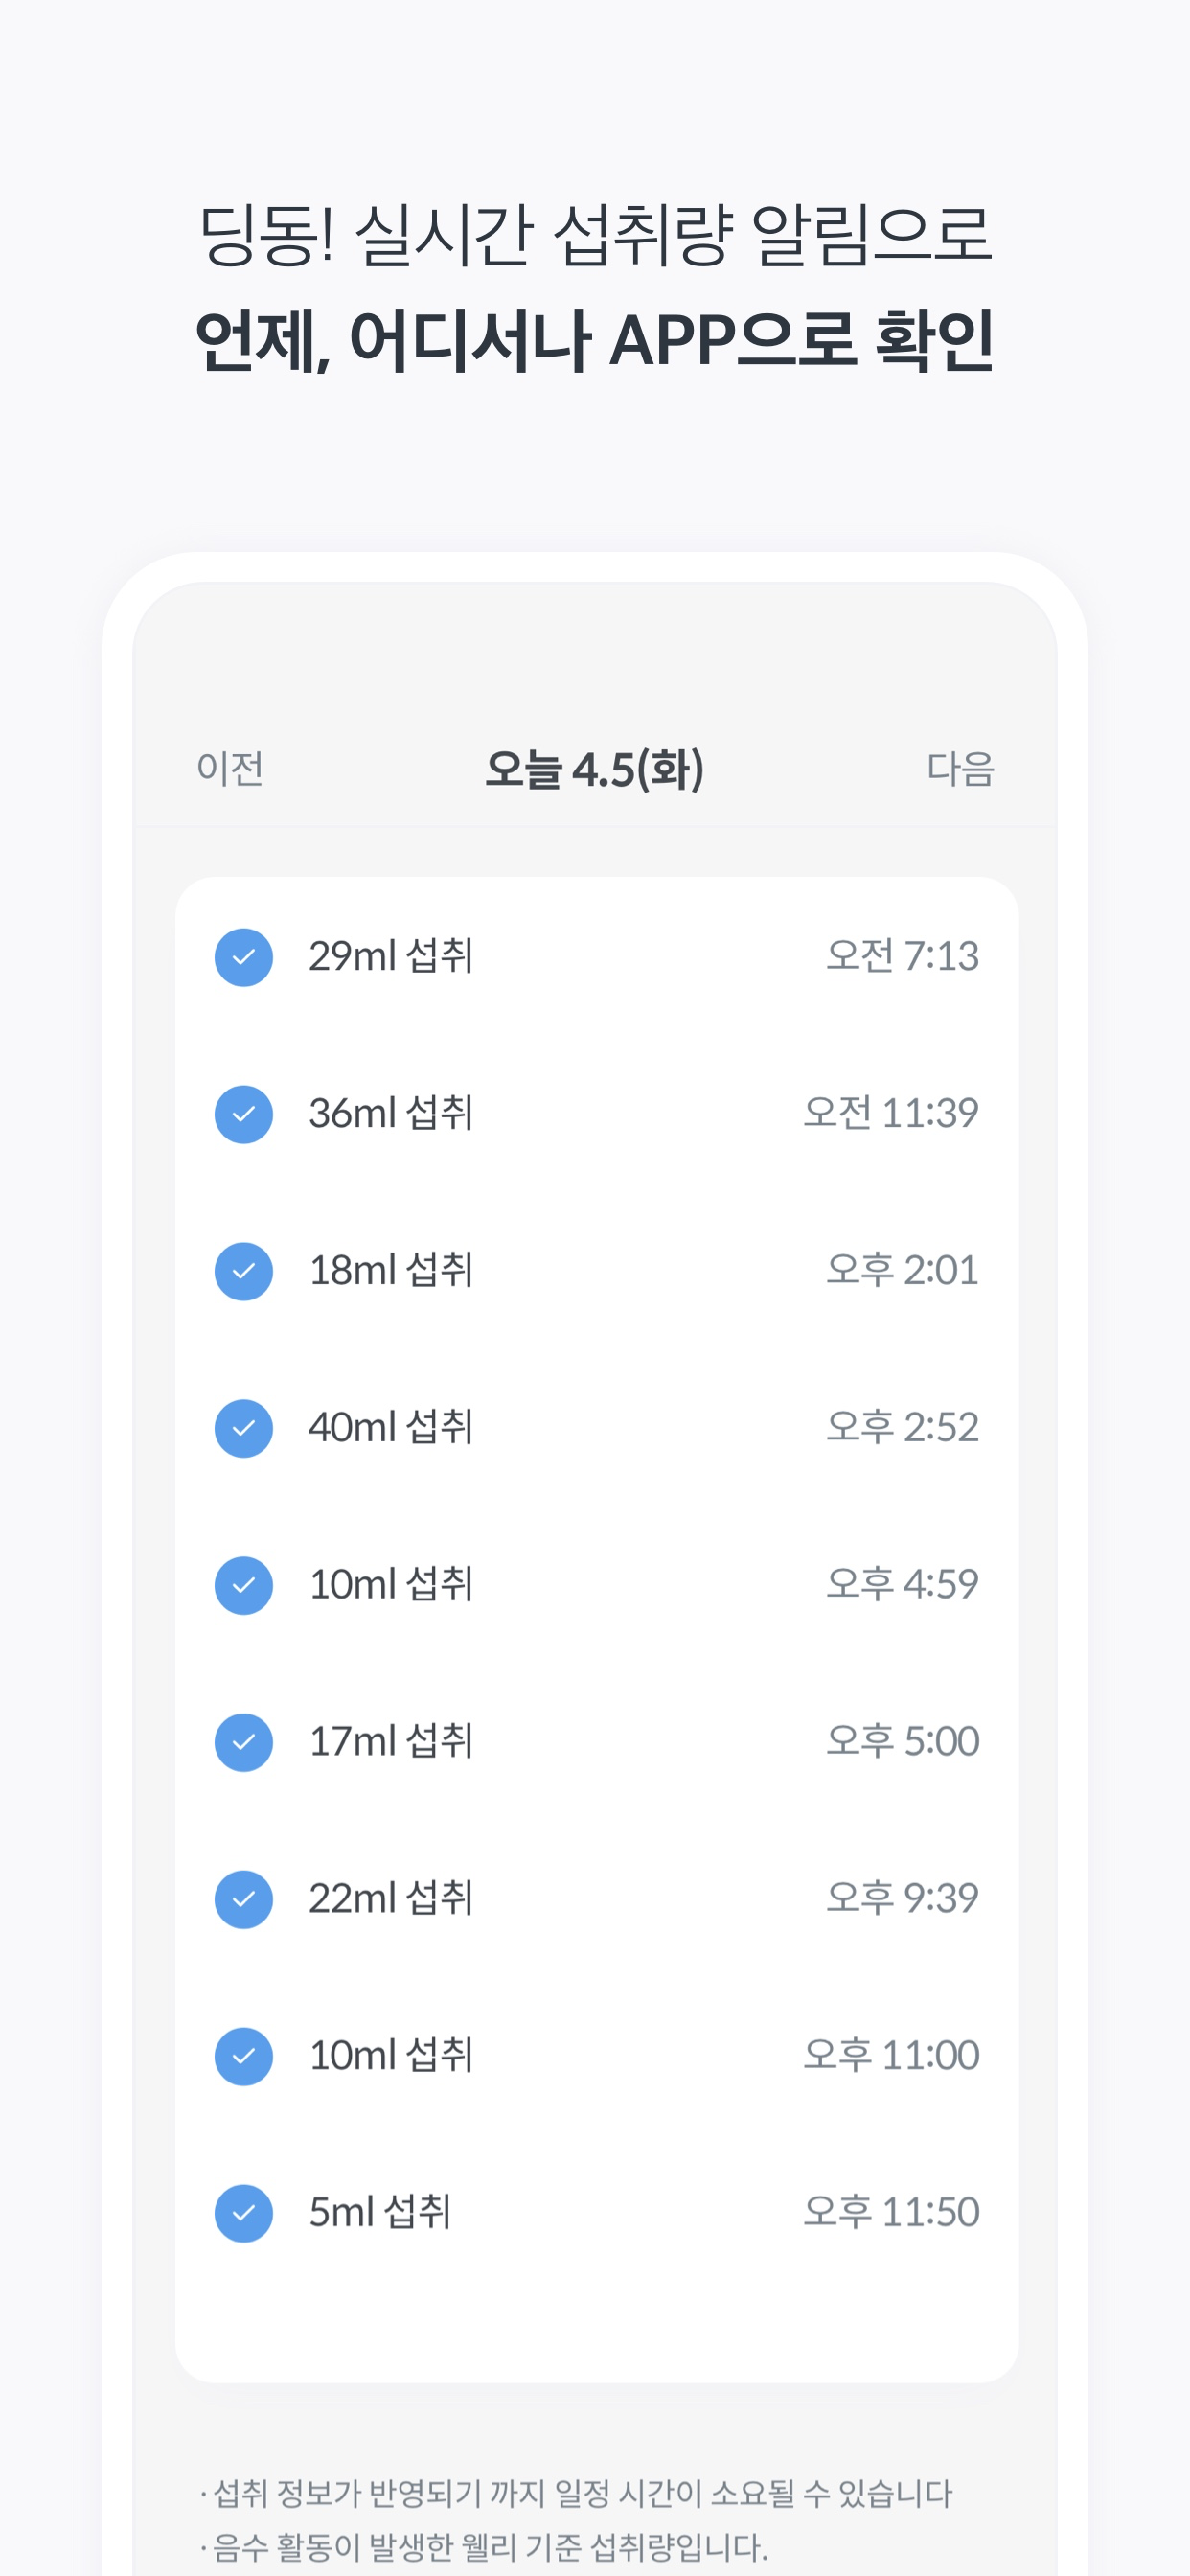
Task: Click the 오후 2:52 timestamp
Action: point(902,1427)
